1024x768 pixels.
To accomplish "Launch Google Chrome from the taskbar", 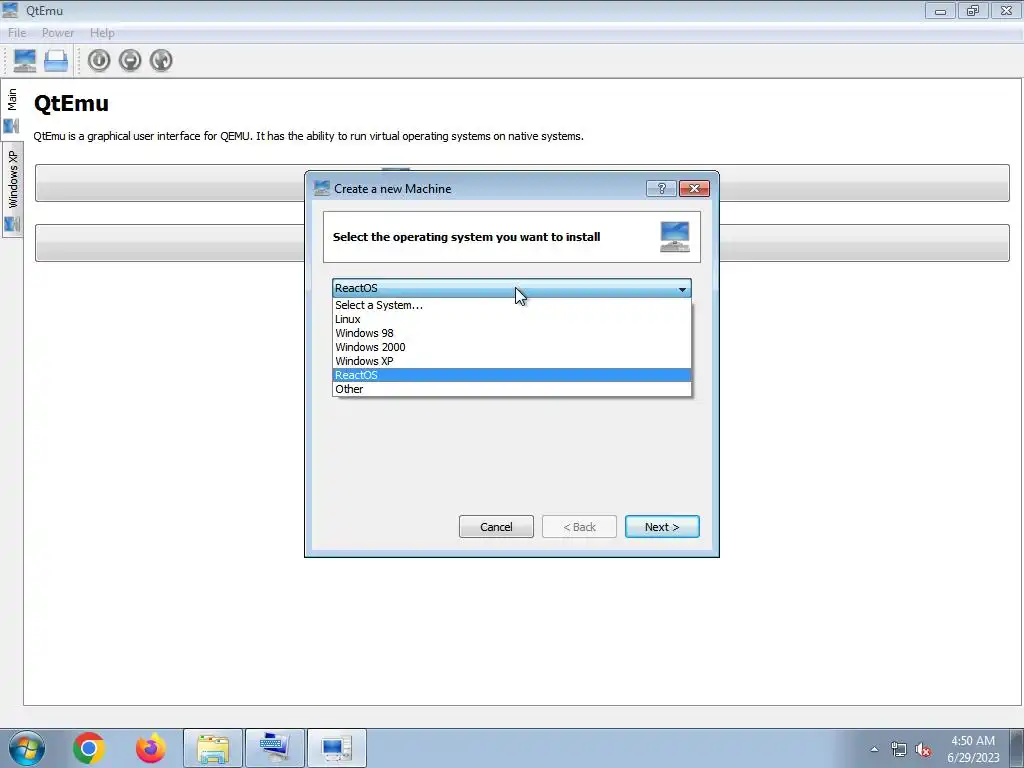I will pos(89,748).
